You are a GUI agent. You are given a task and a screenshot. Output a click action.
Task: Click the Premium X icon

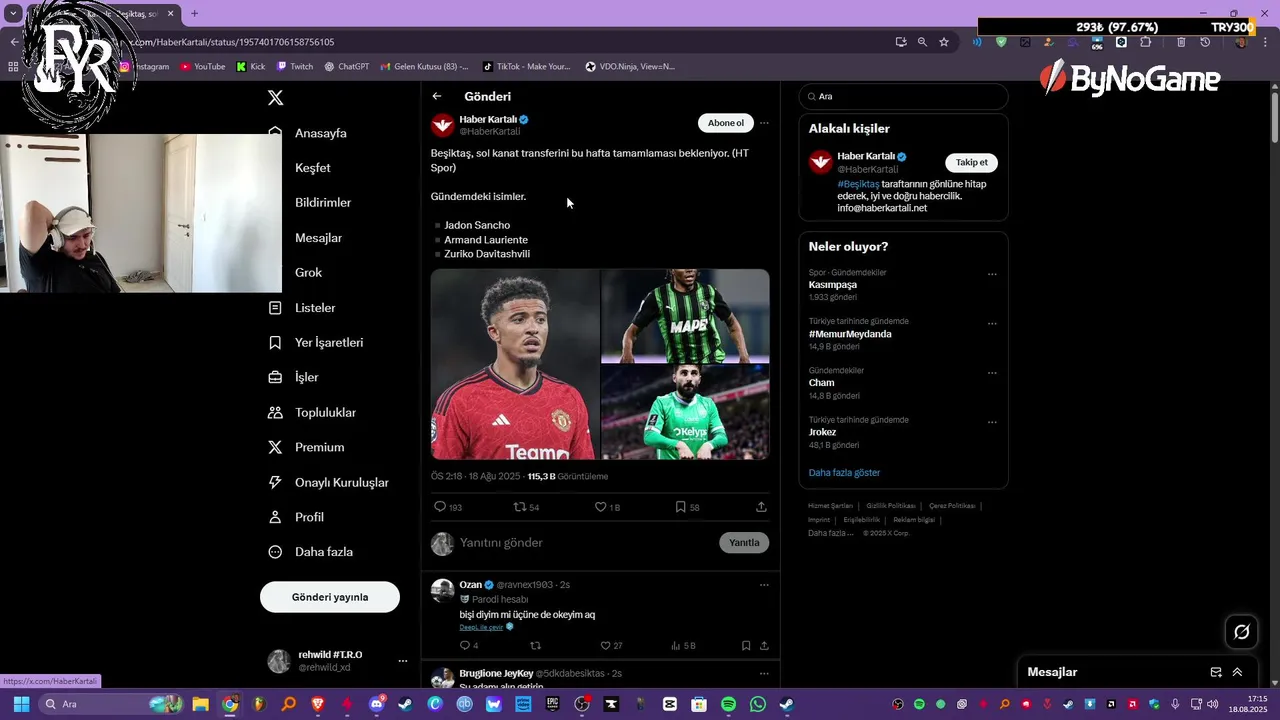coord(275,447)
